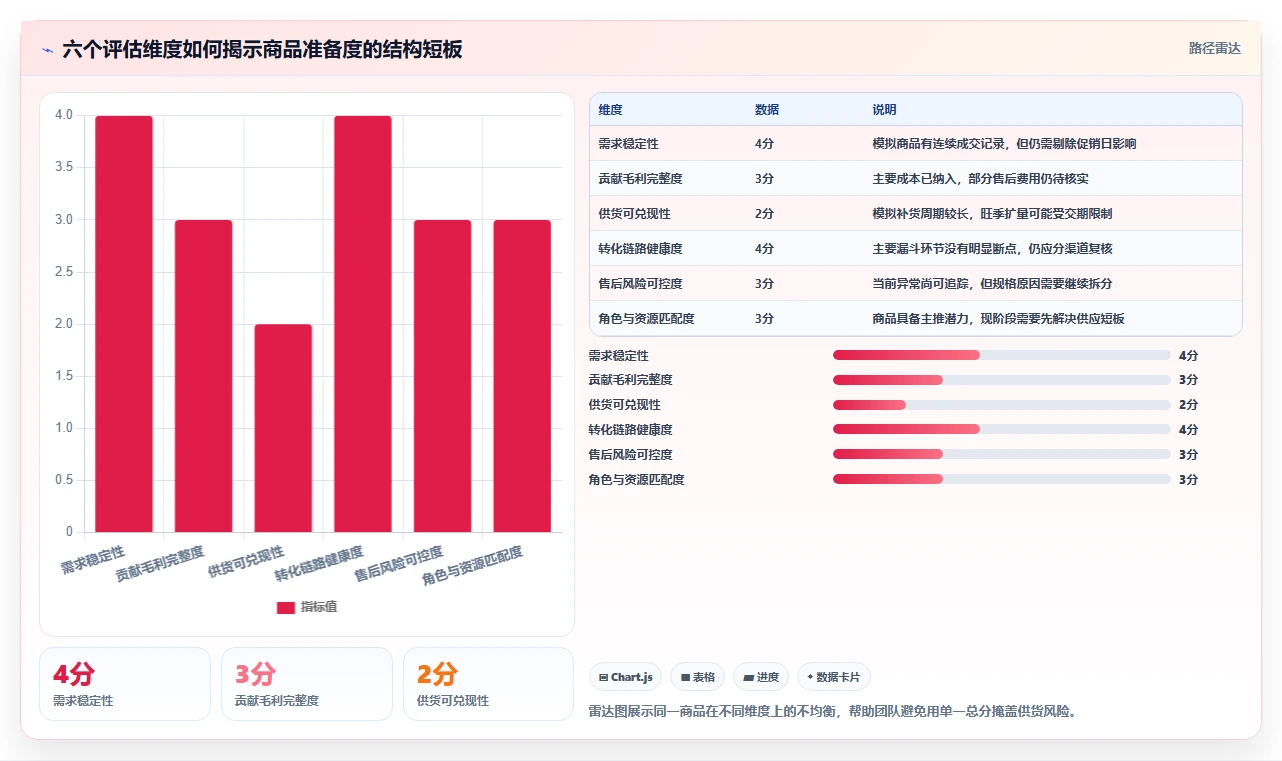Image resolution: width=1282 pixels, height=761 pixels.
Task: Click the 供货可兑现性 progress bar
Action: (x=1002, y=405)
